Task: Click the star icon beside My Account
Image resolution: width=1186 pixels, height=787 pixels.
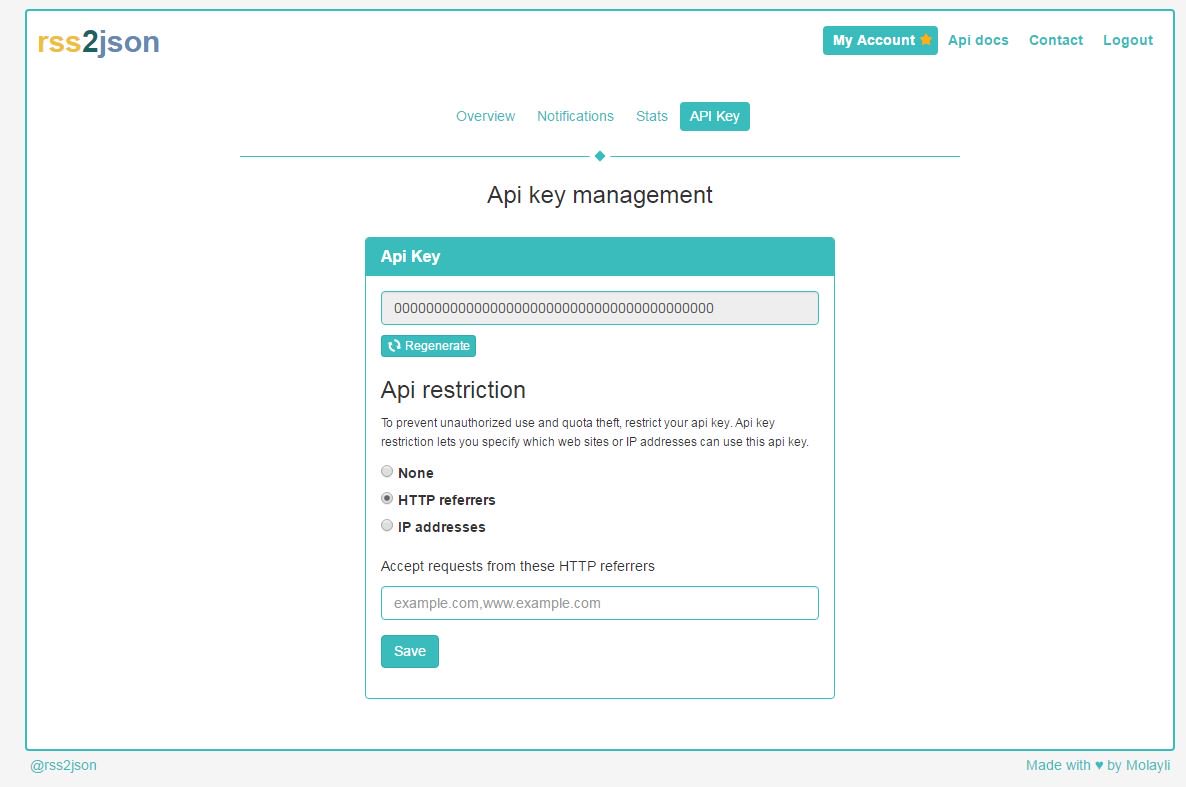Action: tap(925, 40)
